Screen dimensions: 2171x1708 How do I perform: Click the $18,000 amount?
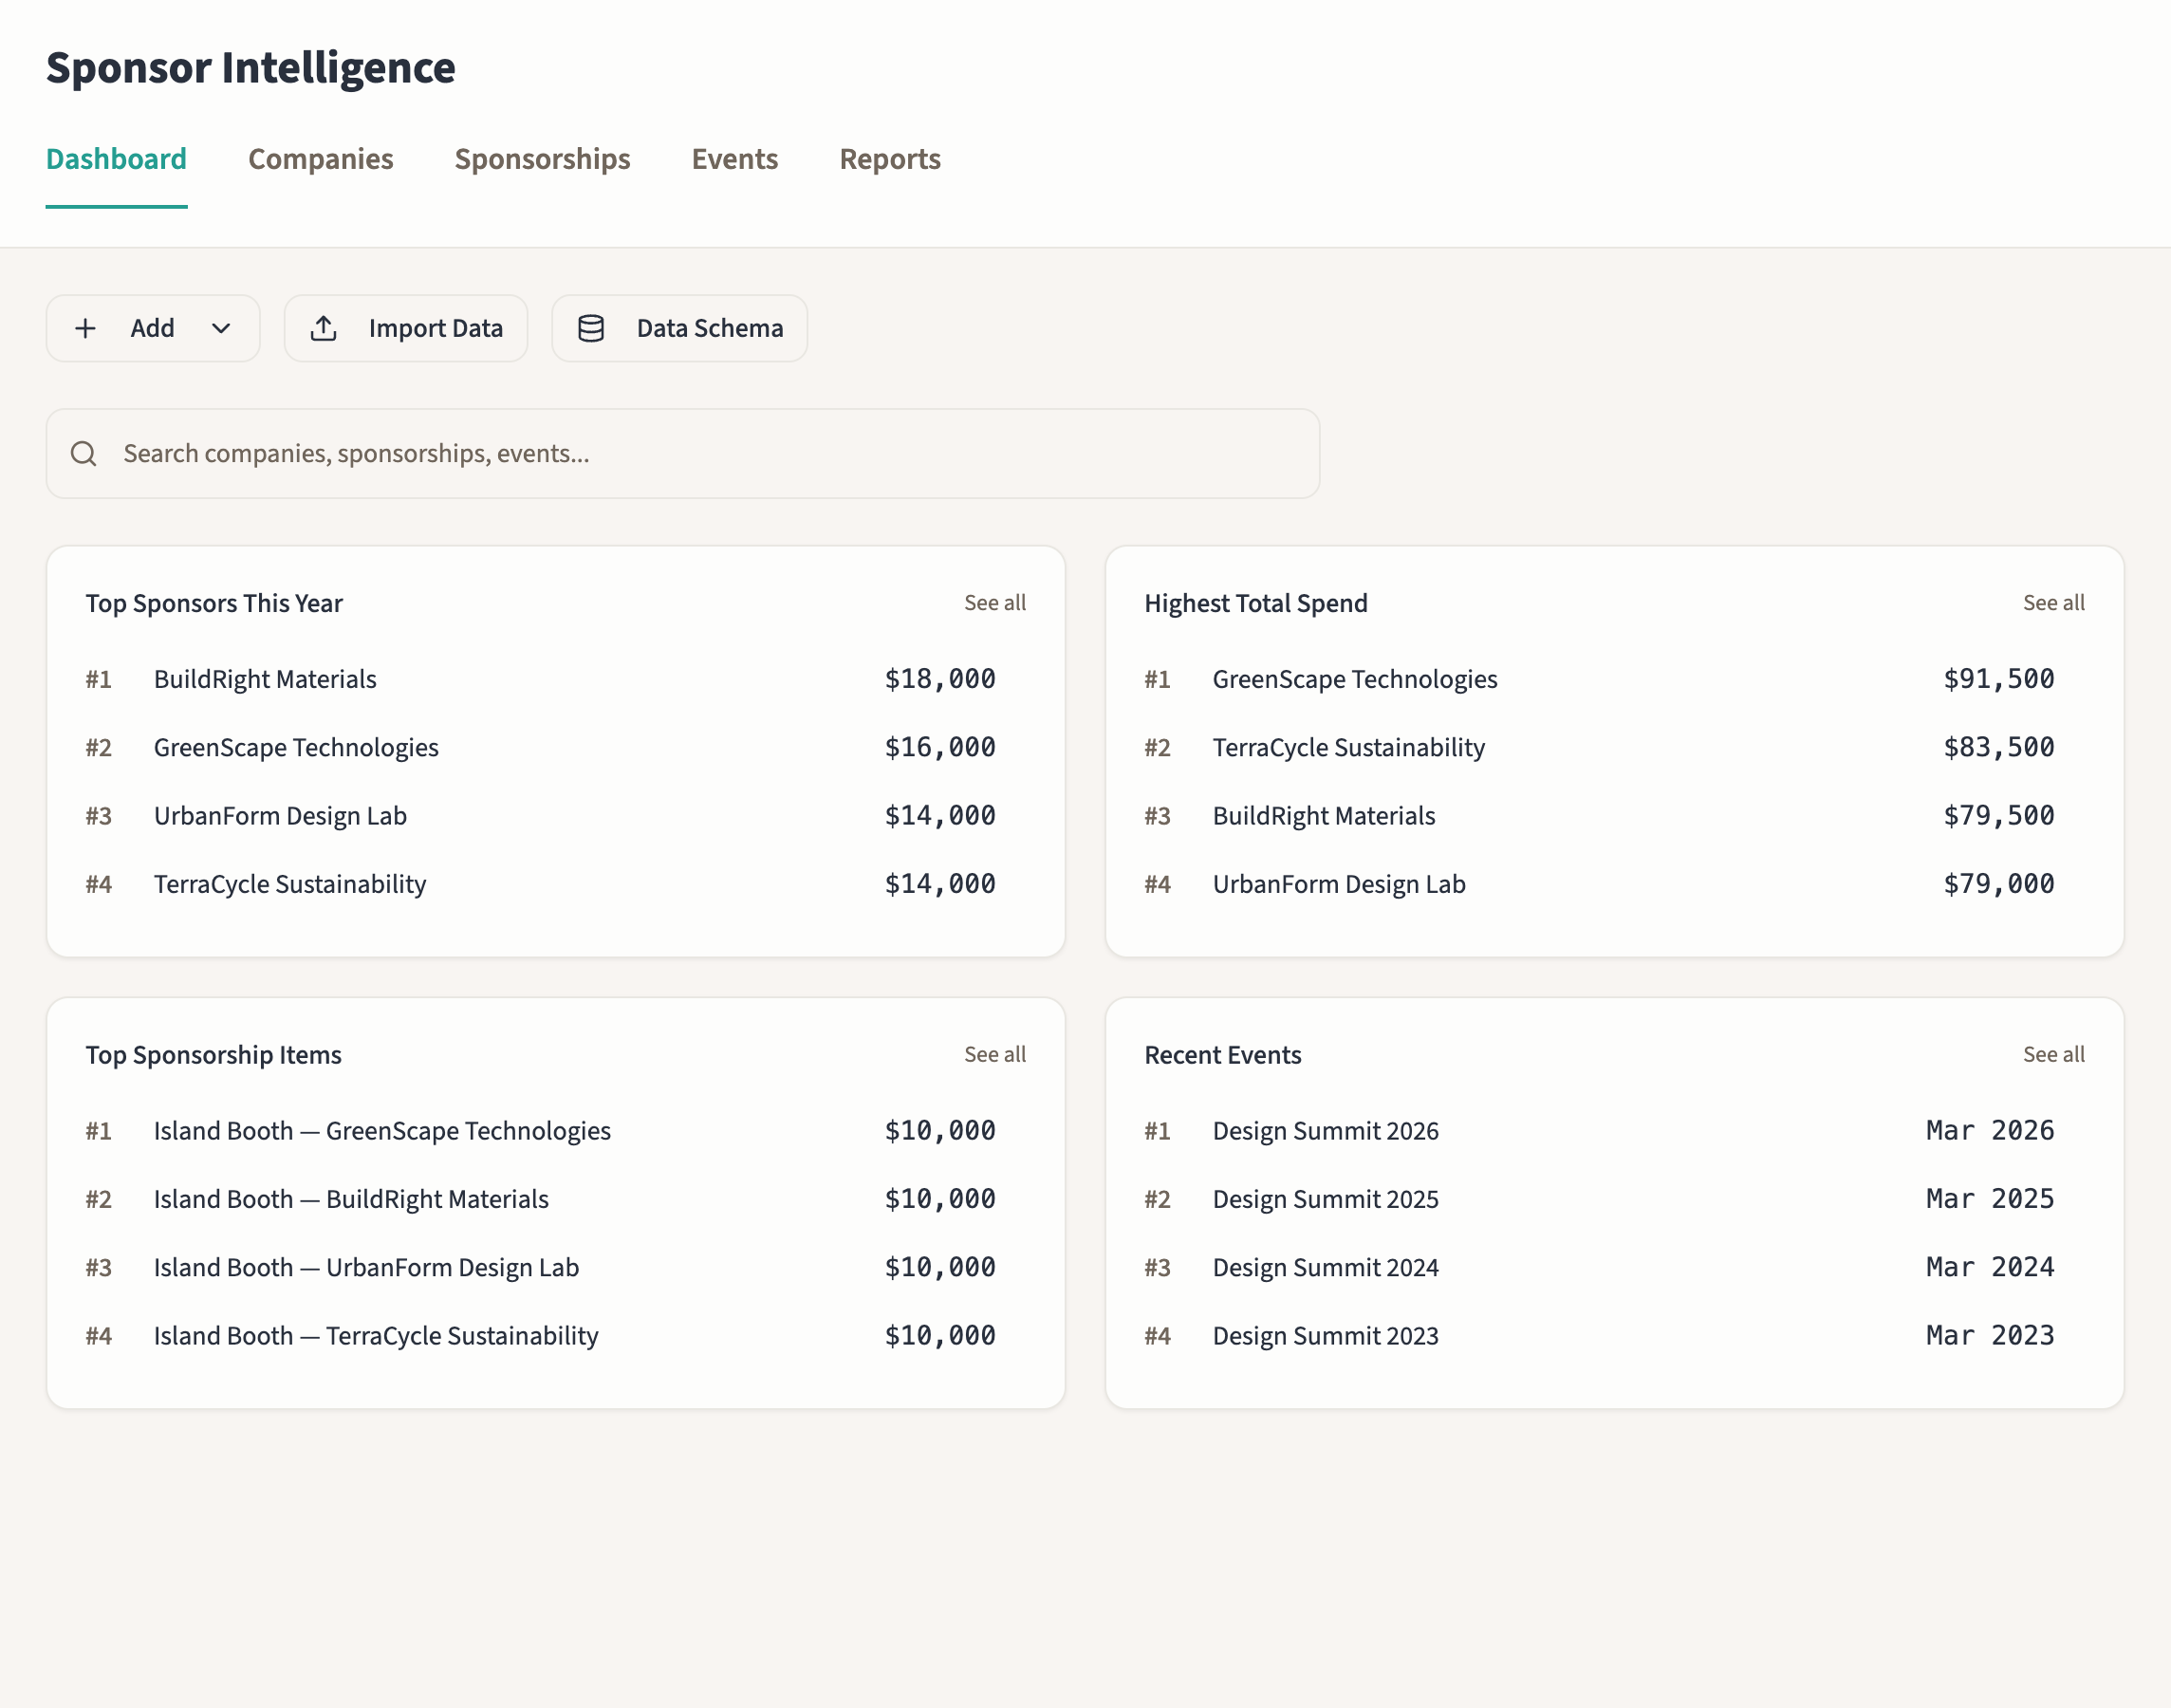[940, 679]
